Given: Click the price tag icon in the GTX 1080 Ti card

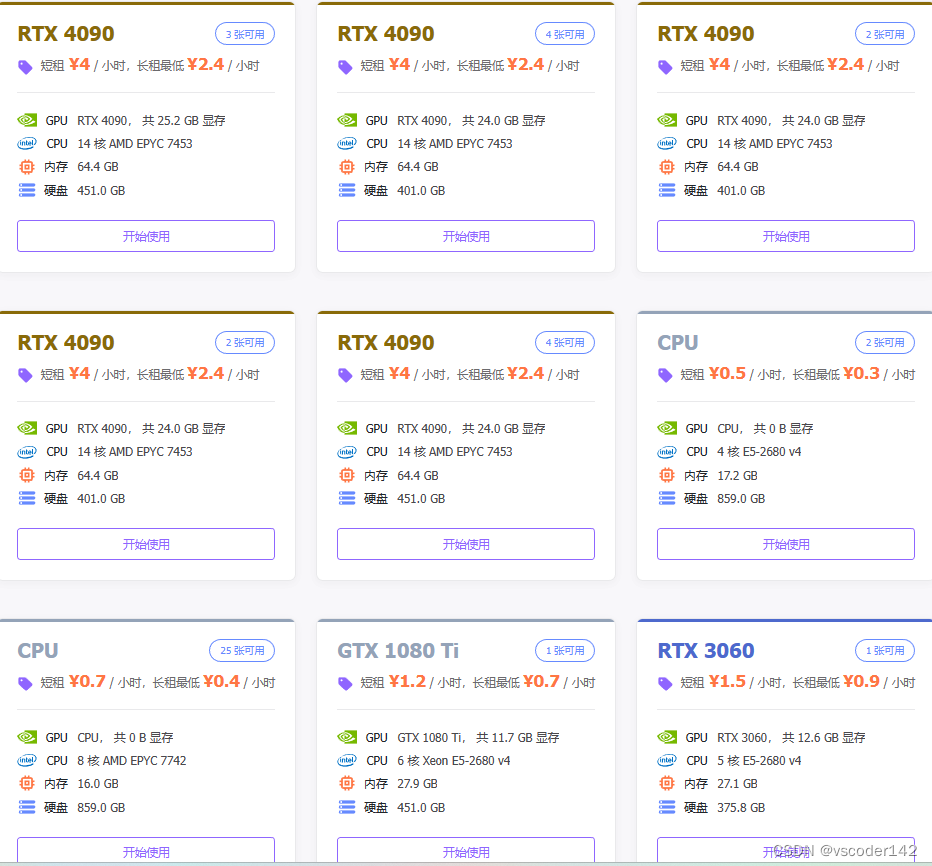Looking at the screenshot, I should (x=345, y=684).
